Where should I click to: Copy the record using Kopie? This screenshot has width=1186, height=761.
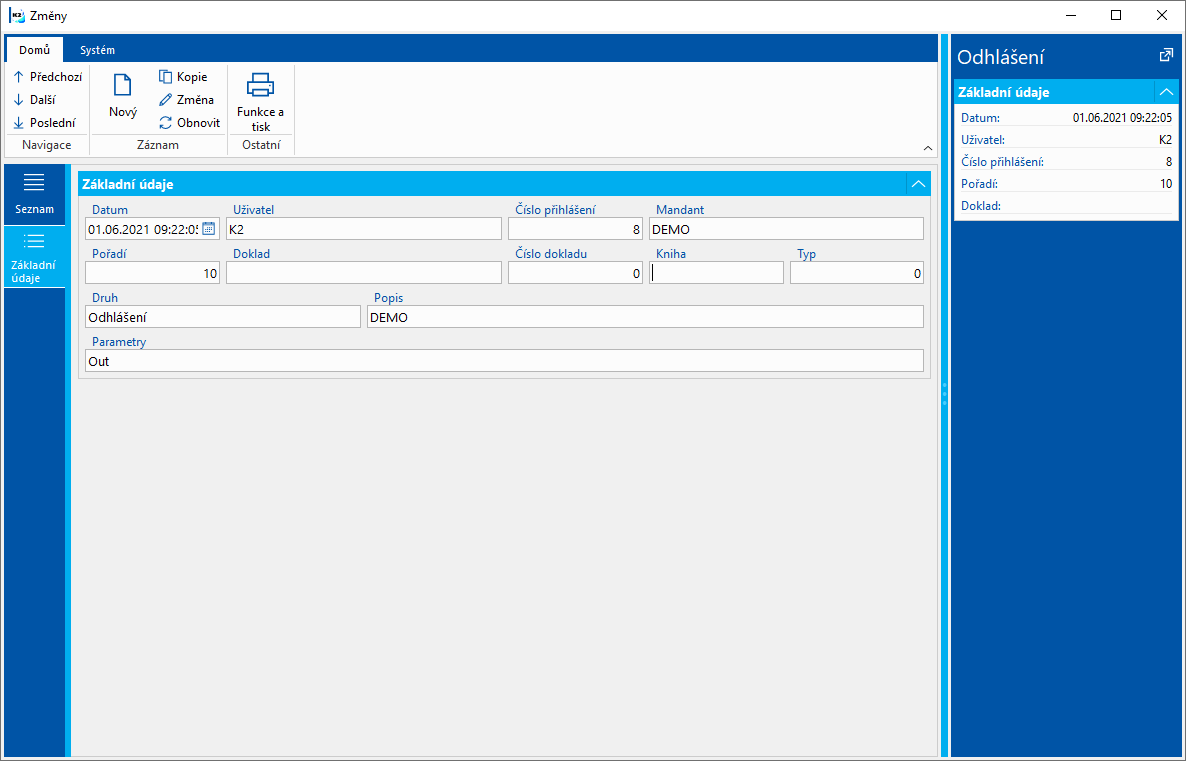183,77
